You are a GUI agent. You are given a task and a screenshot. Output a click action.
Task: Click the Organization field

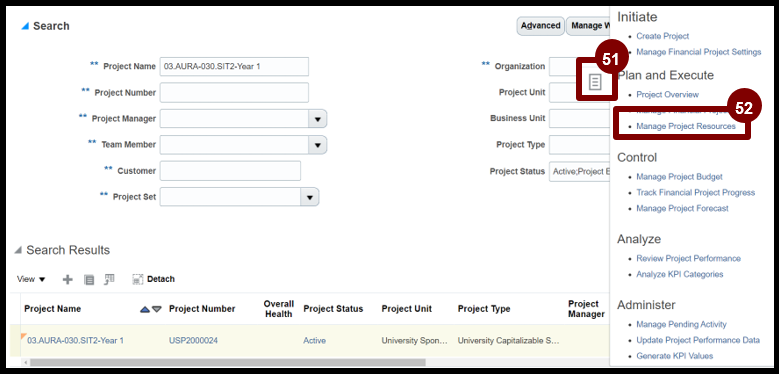click(x=564, y=67)
